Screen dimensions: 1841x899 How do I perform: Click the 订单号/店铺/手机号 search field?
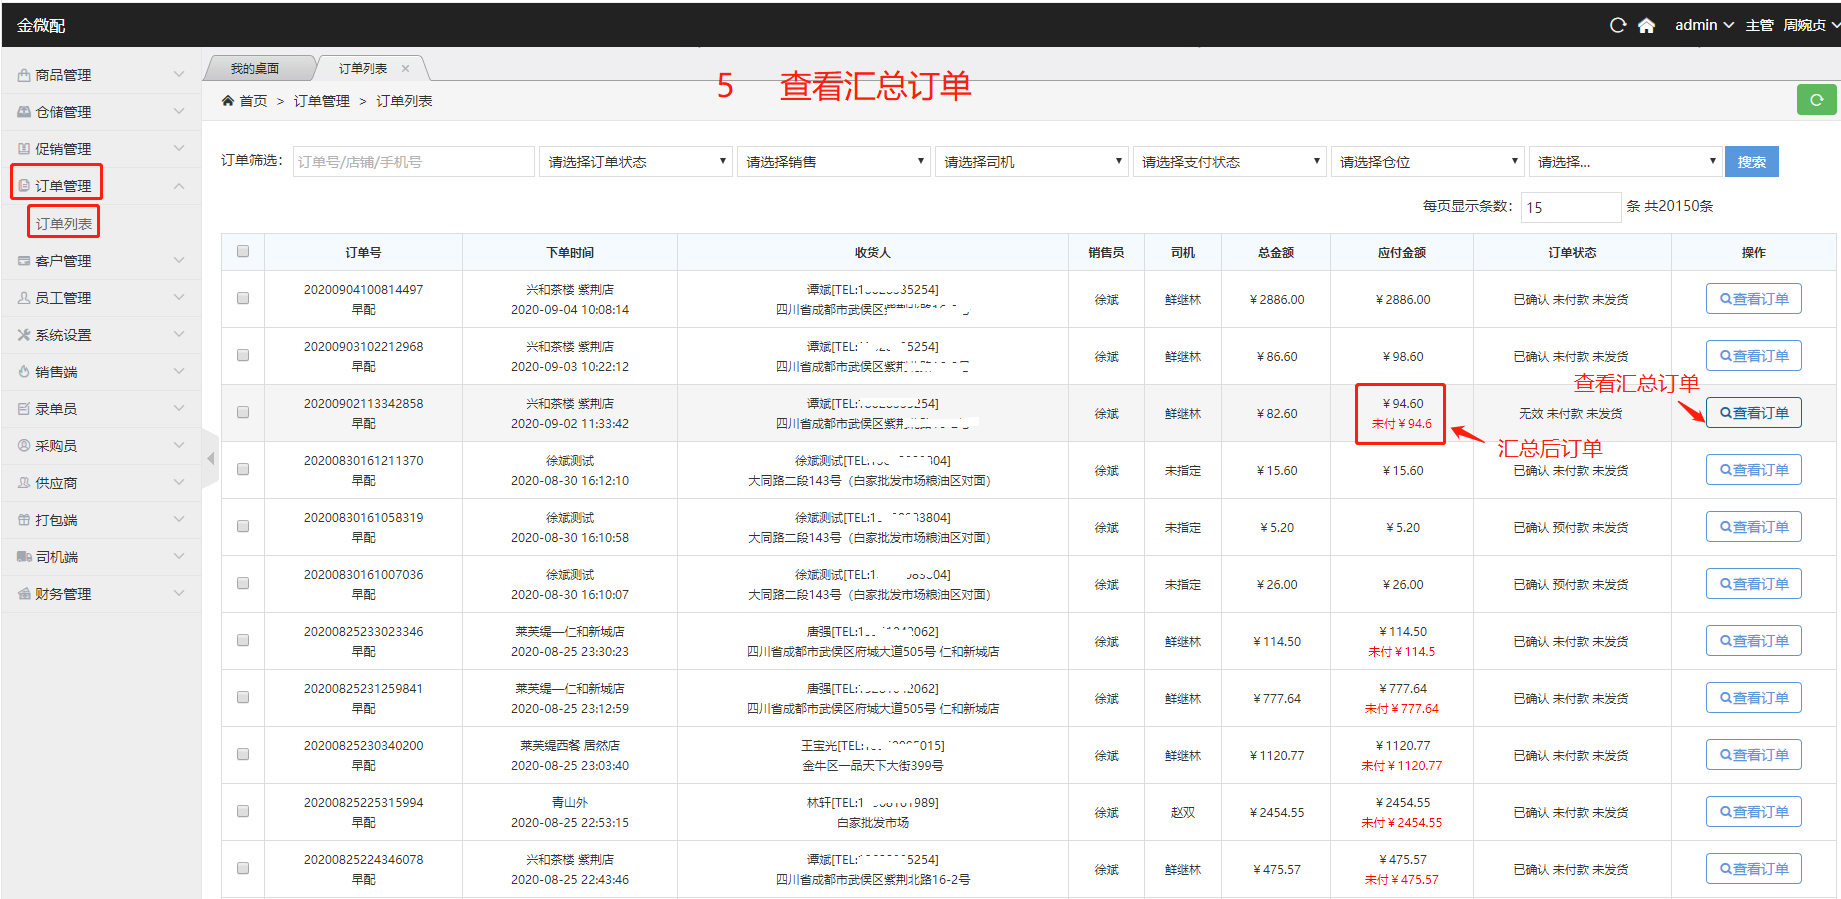[413, 162]
